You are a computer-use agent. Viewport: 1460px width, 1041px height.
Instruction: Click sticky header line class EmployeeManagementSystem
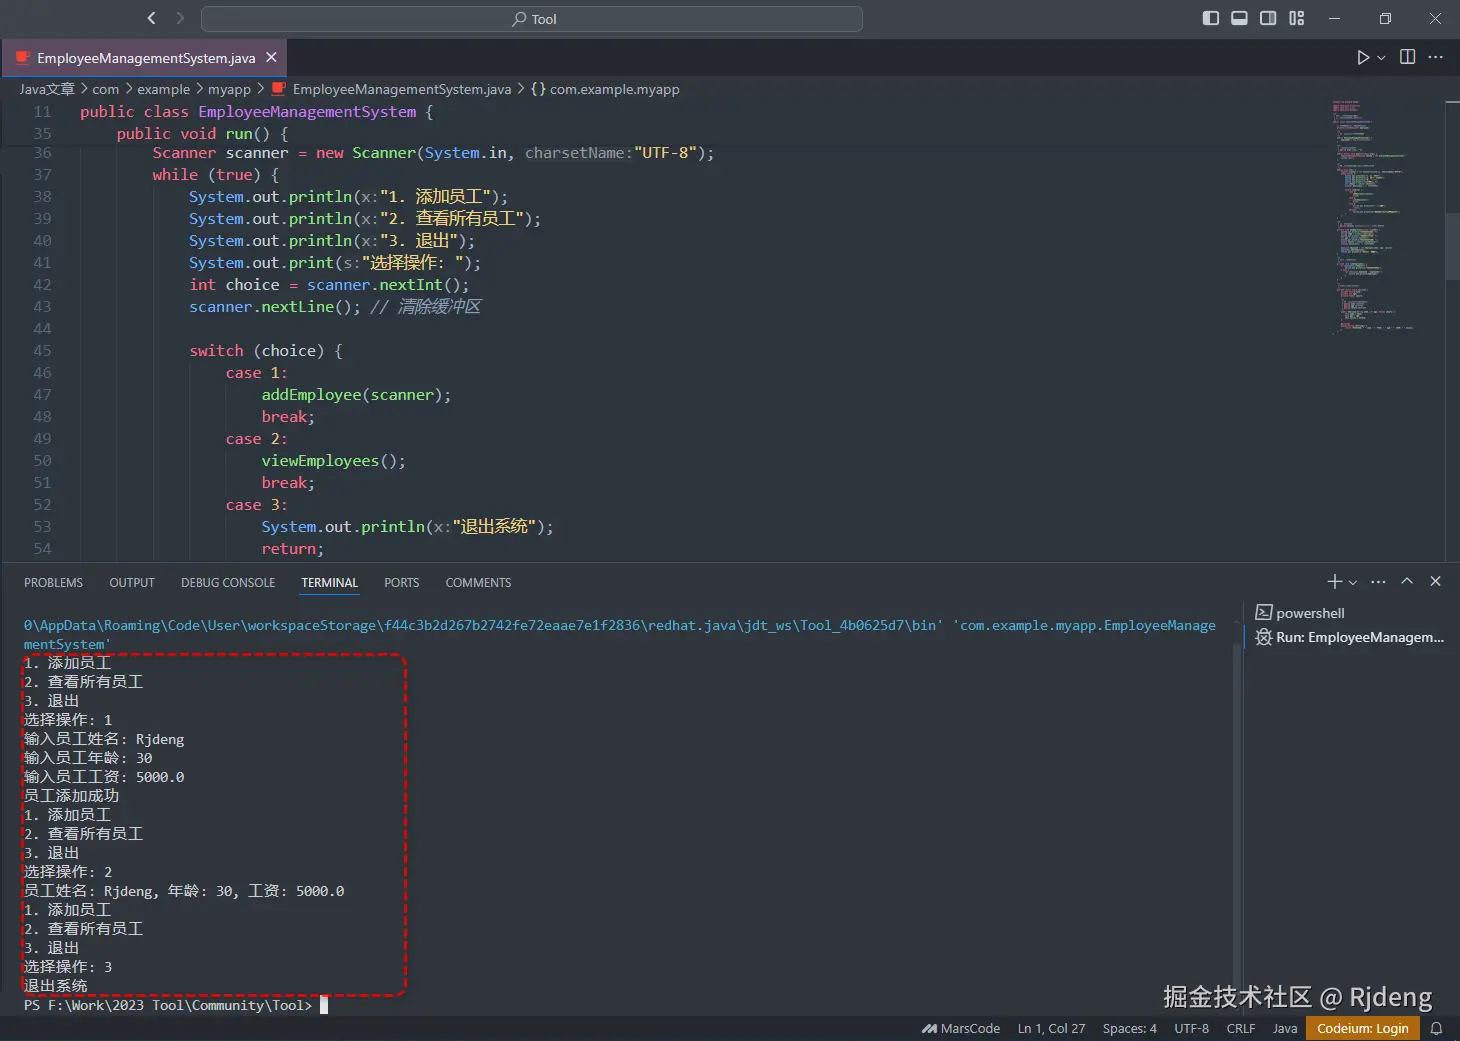tap(256, 112)
